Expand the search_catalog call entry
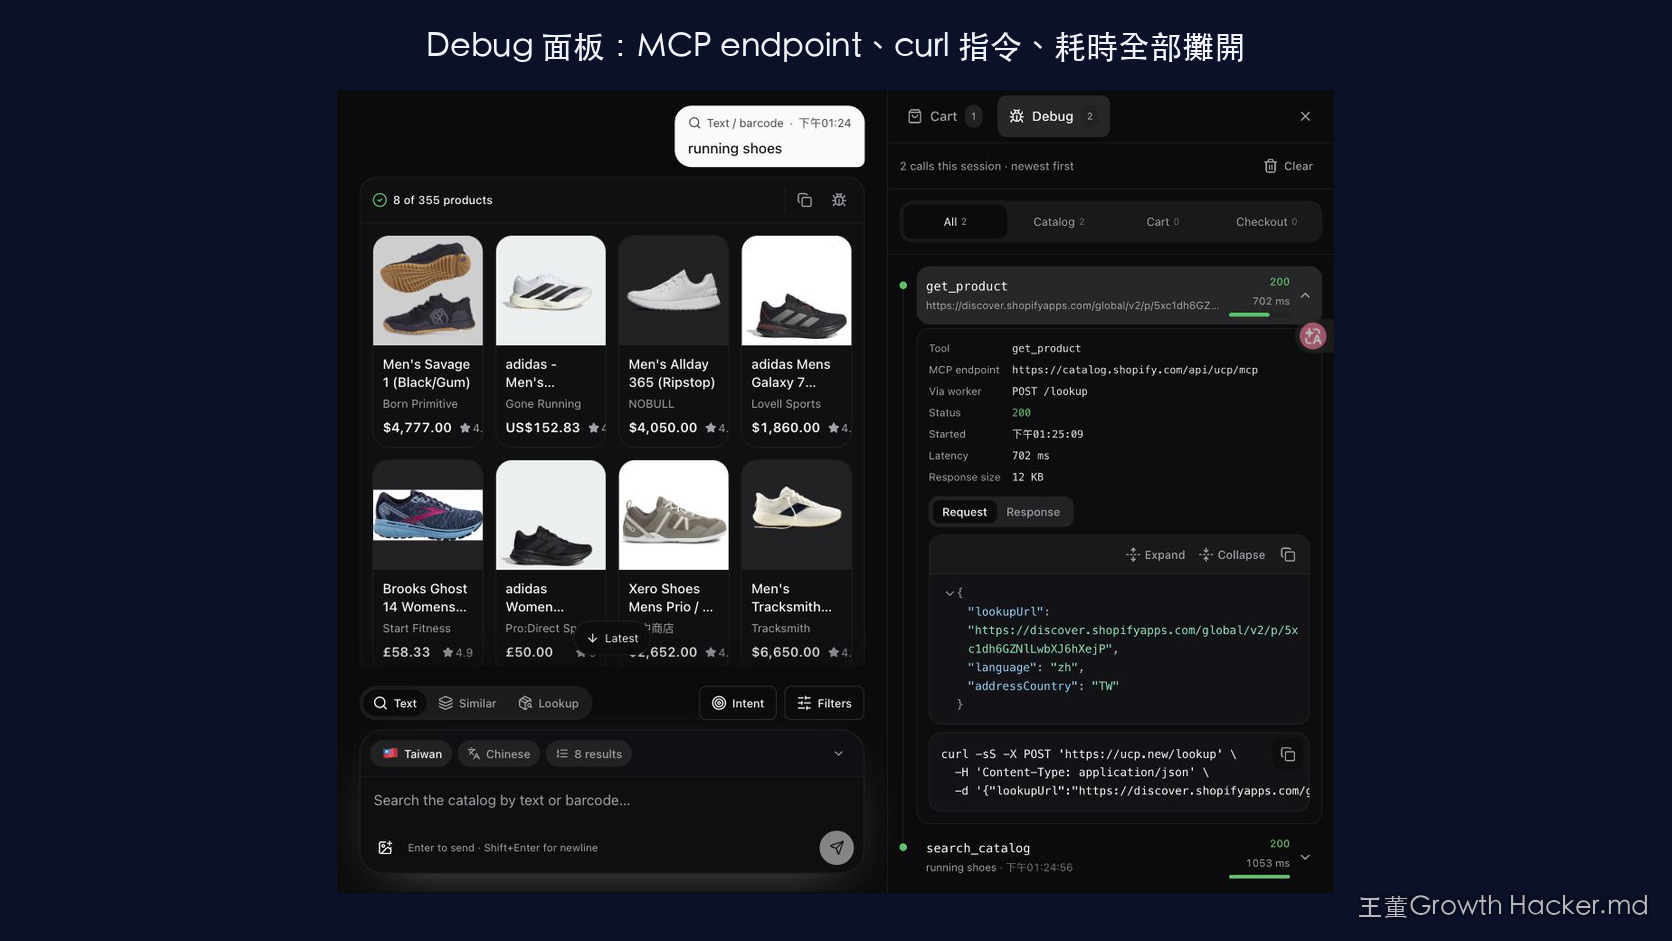 click(1305, 857)
